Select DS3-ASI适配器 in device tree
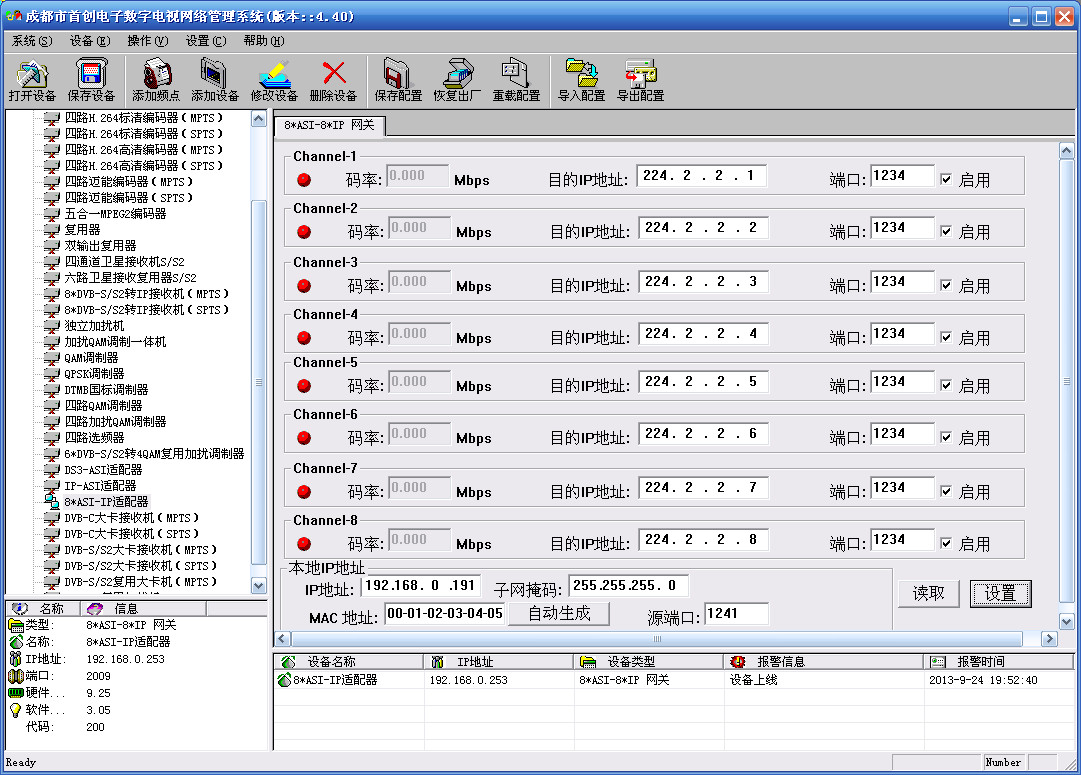The height and width of the screenshot is (775, 1081). click(x=103, y=470)
